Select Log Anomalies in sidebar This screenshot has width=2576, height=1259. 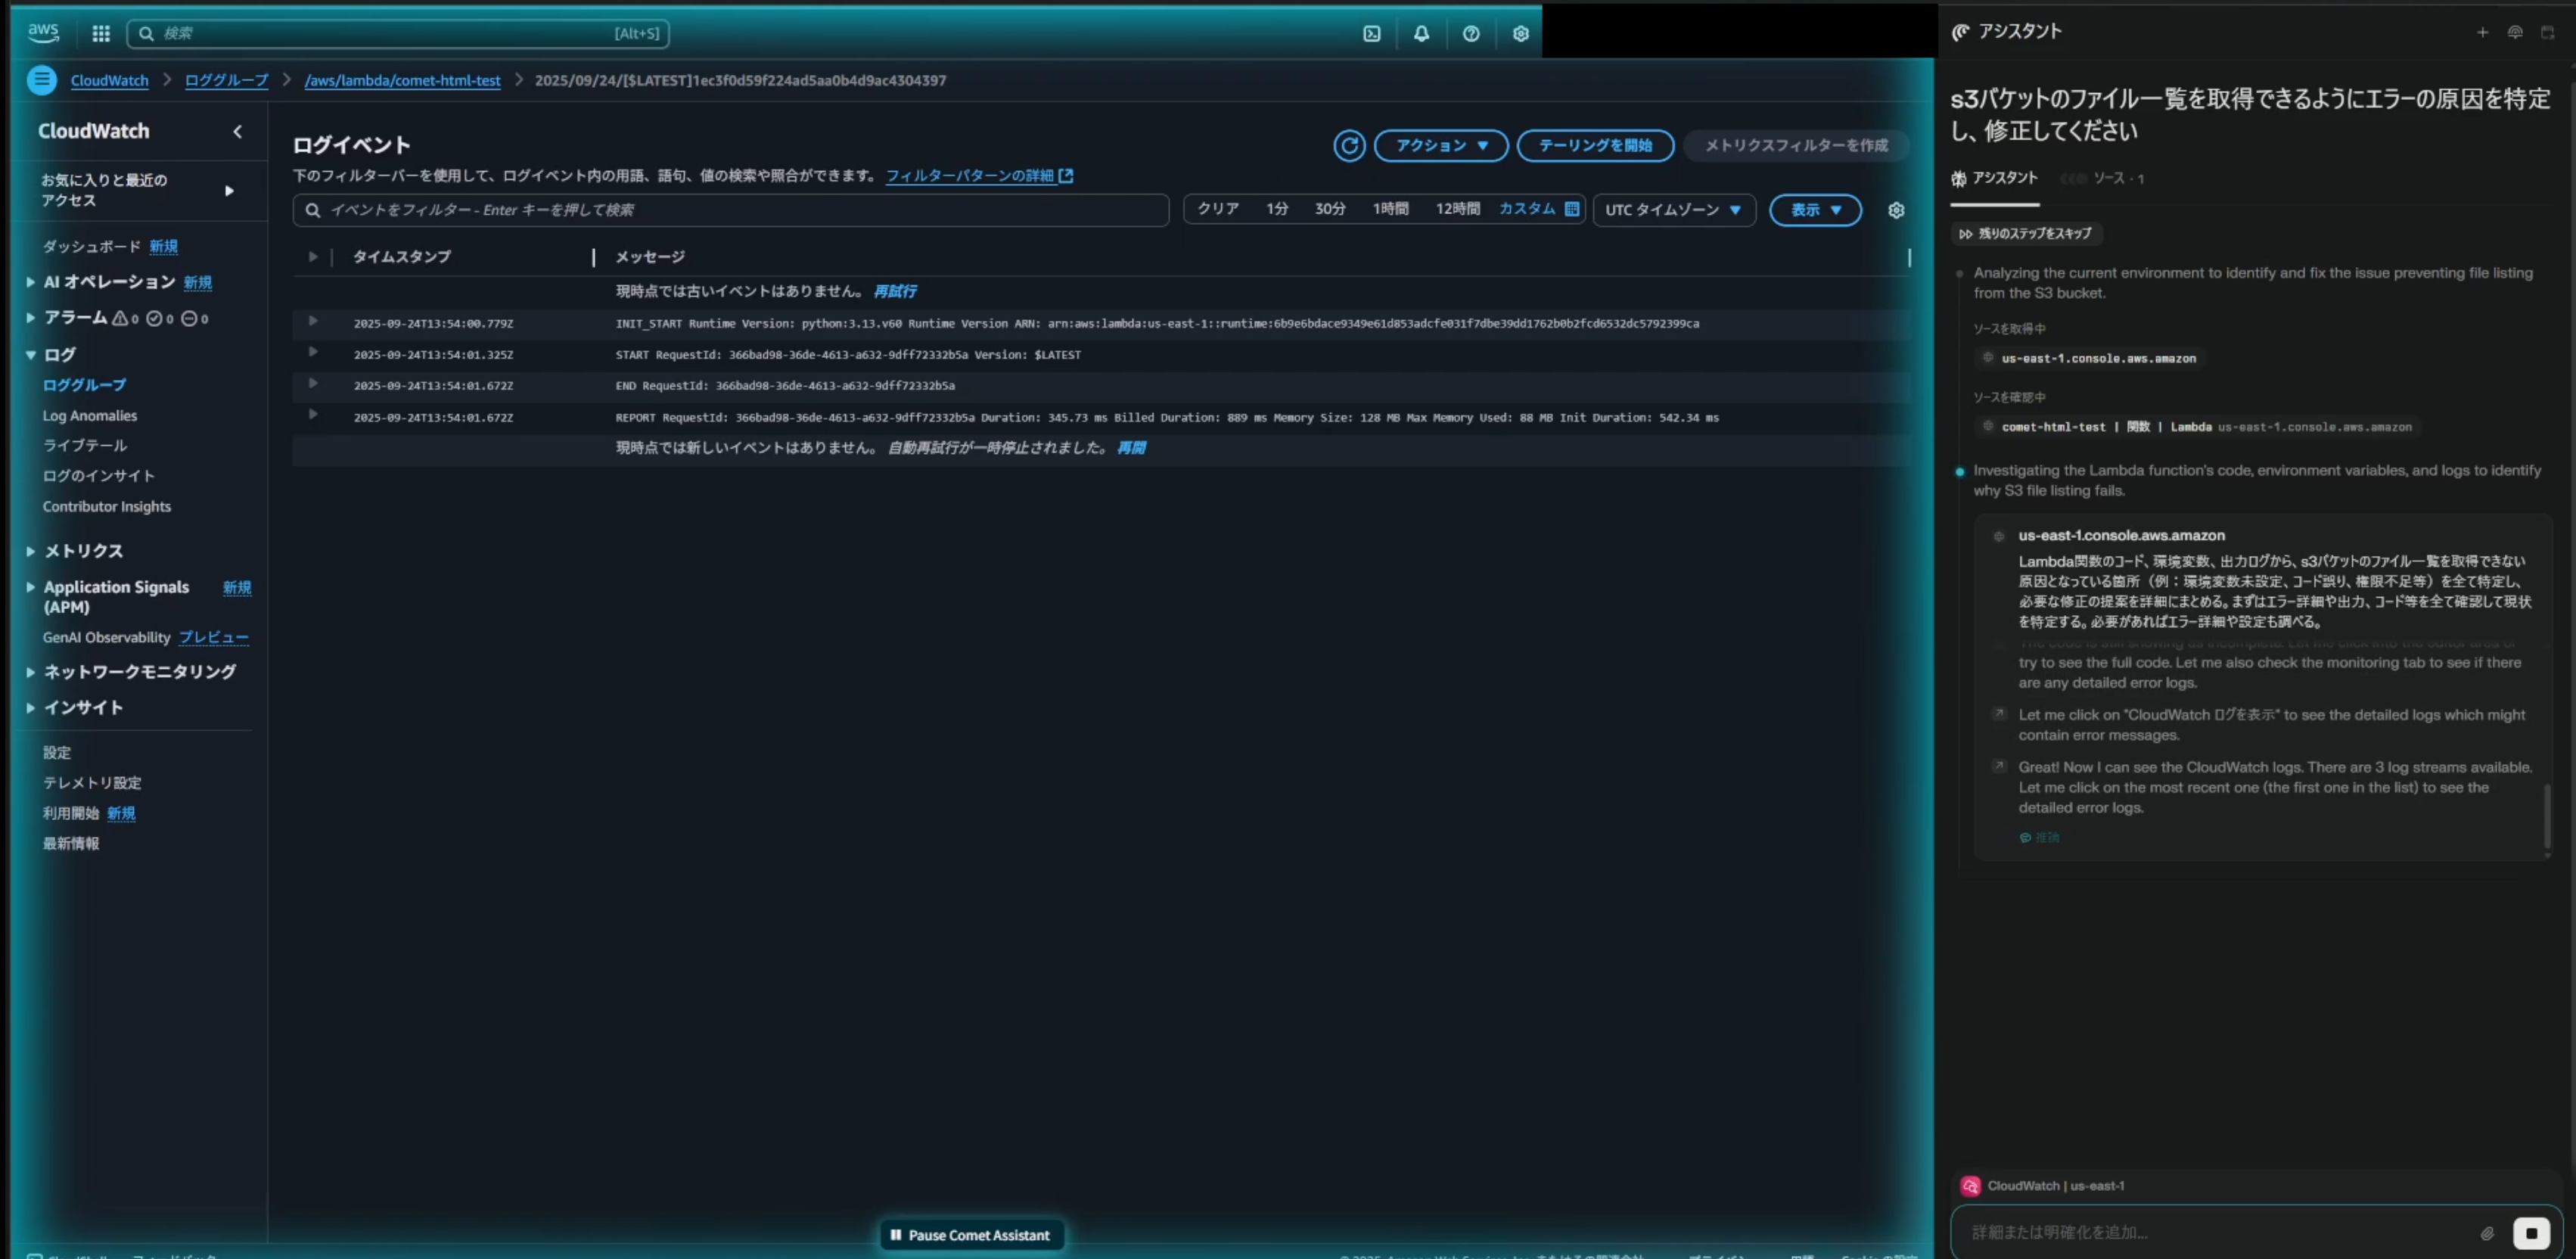click(90, 416)
